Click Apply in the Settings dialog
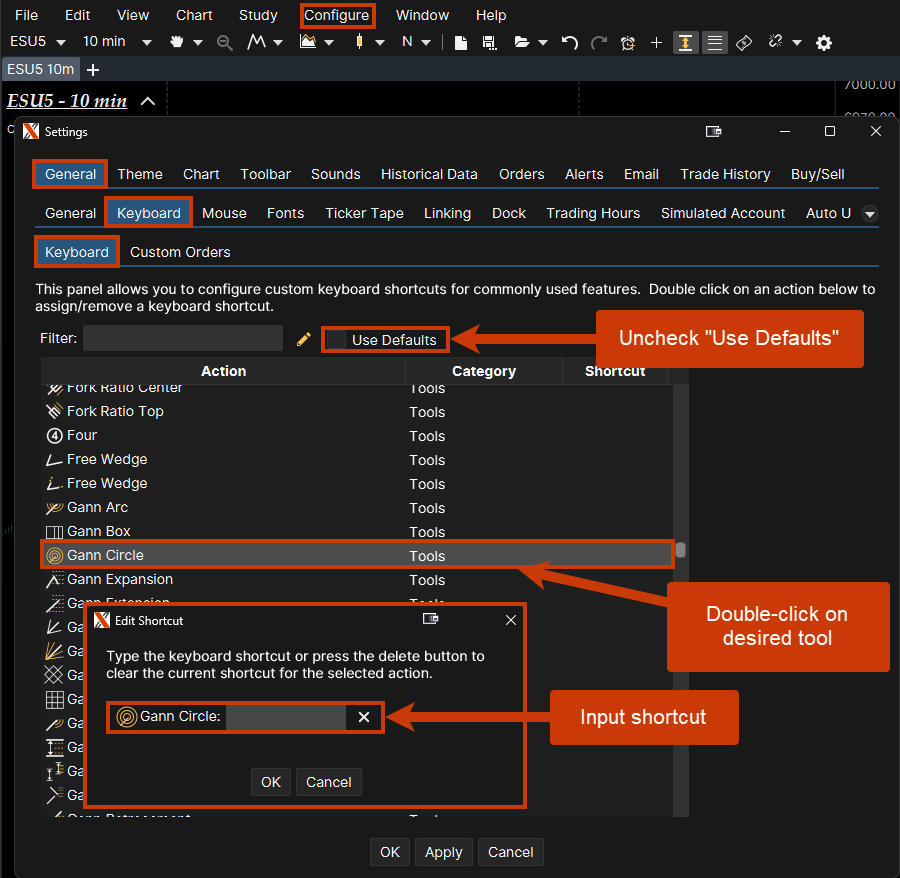The width and height of the screenshot is (900, 878). tap(443, 852)
